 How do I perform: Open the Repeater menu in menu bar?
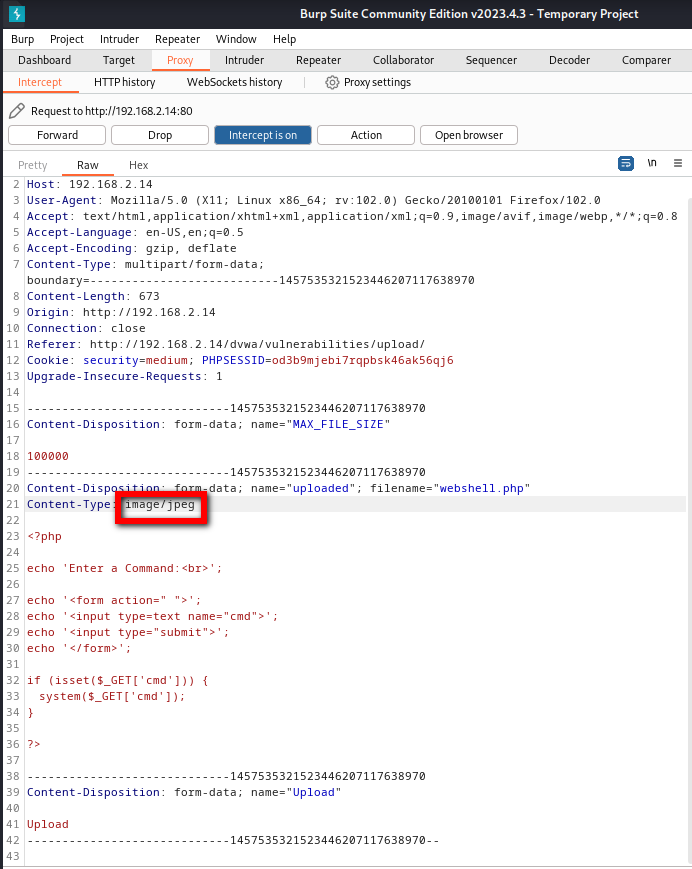coord(177,39)
